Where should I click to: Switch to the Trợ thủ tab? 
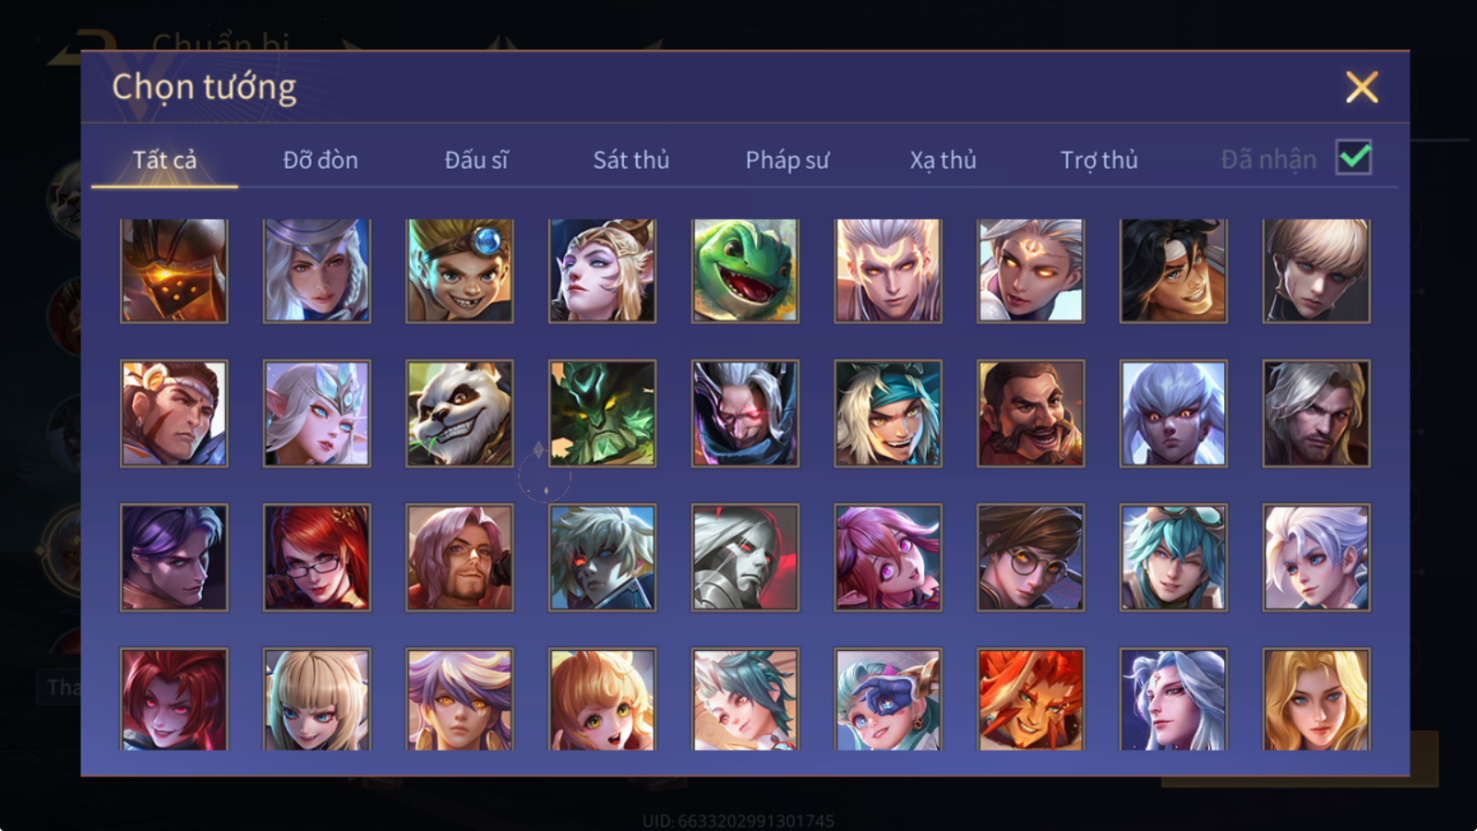[x=1099, y=160]
